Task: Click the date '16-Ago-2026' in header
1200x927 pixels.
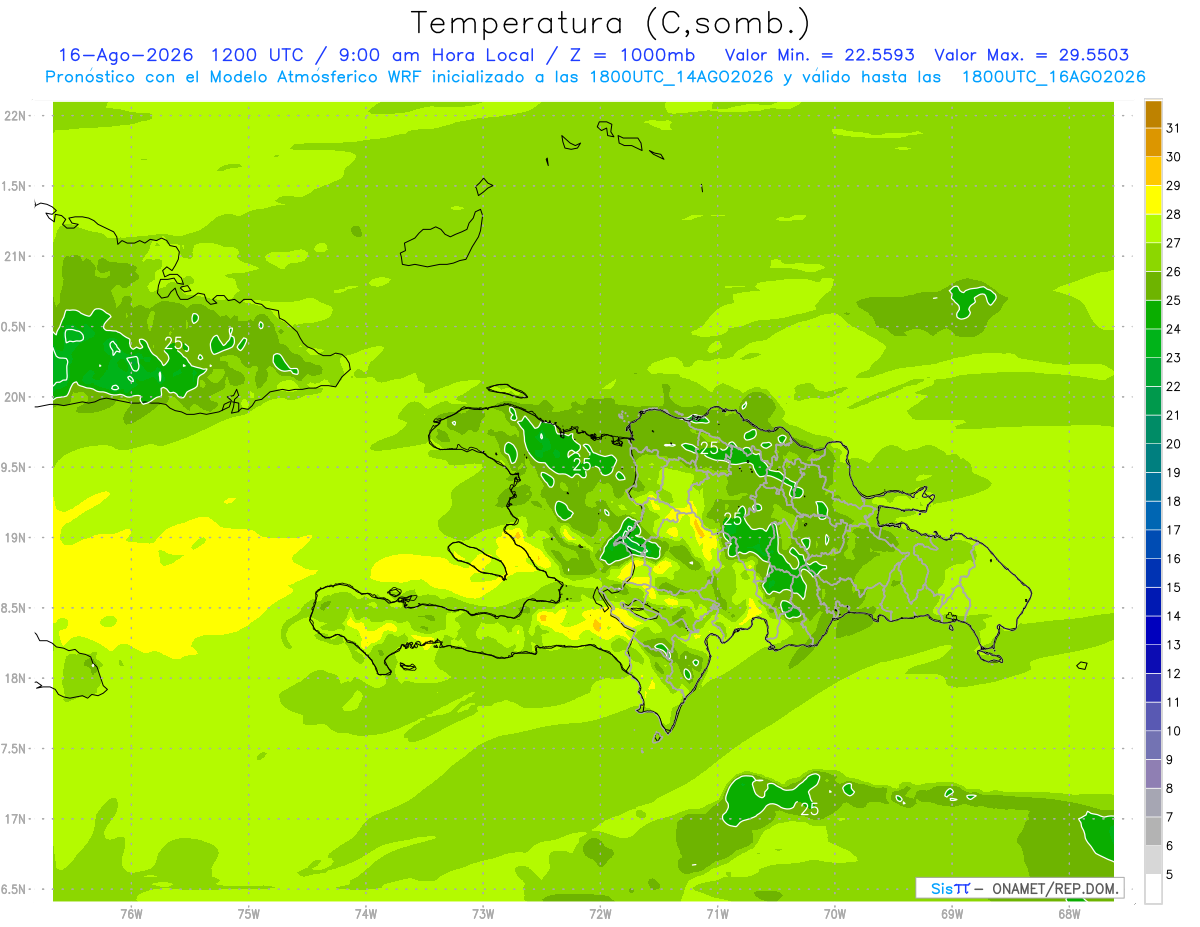Action: tap(125, 55)
